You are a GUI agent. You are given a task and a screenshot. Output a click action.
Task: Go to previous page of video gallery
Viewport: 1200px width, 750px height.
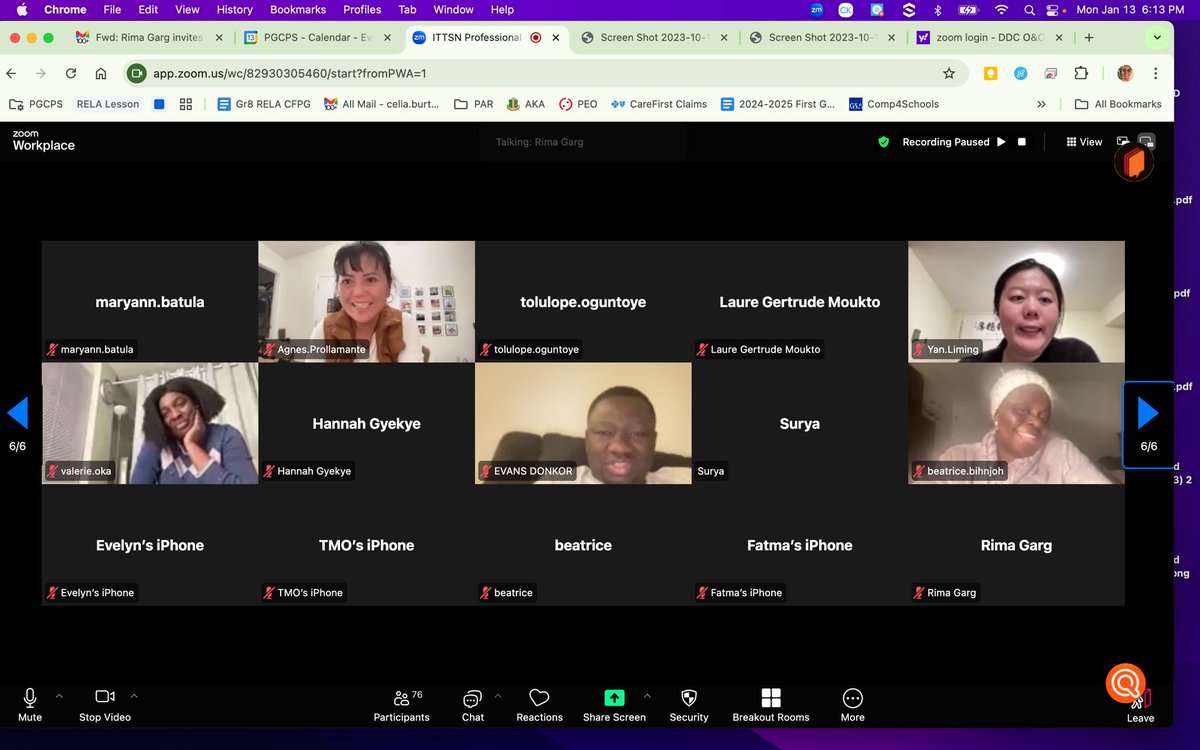tap(18, 413)
